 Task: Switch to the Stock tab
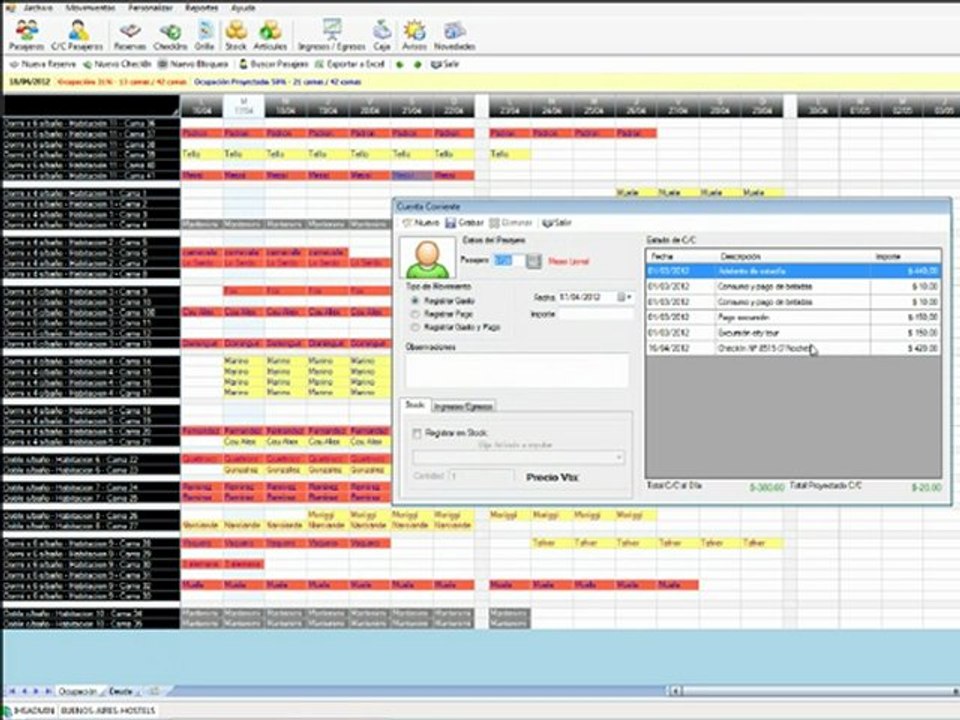tap(415, 405)
